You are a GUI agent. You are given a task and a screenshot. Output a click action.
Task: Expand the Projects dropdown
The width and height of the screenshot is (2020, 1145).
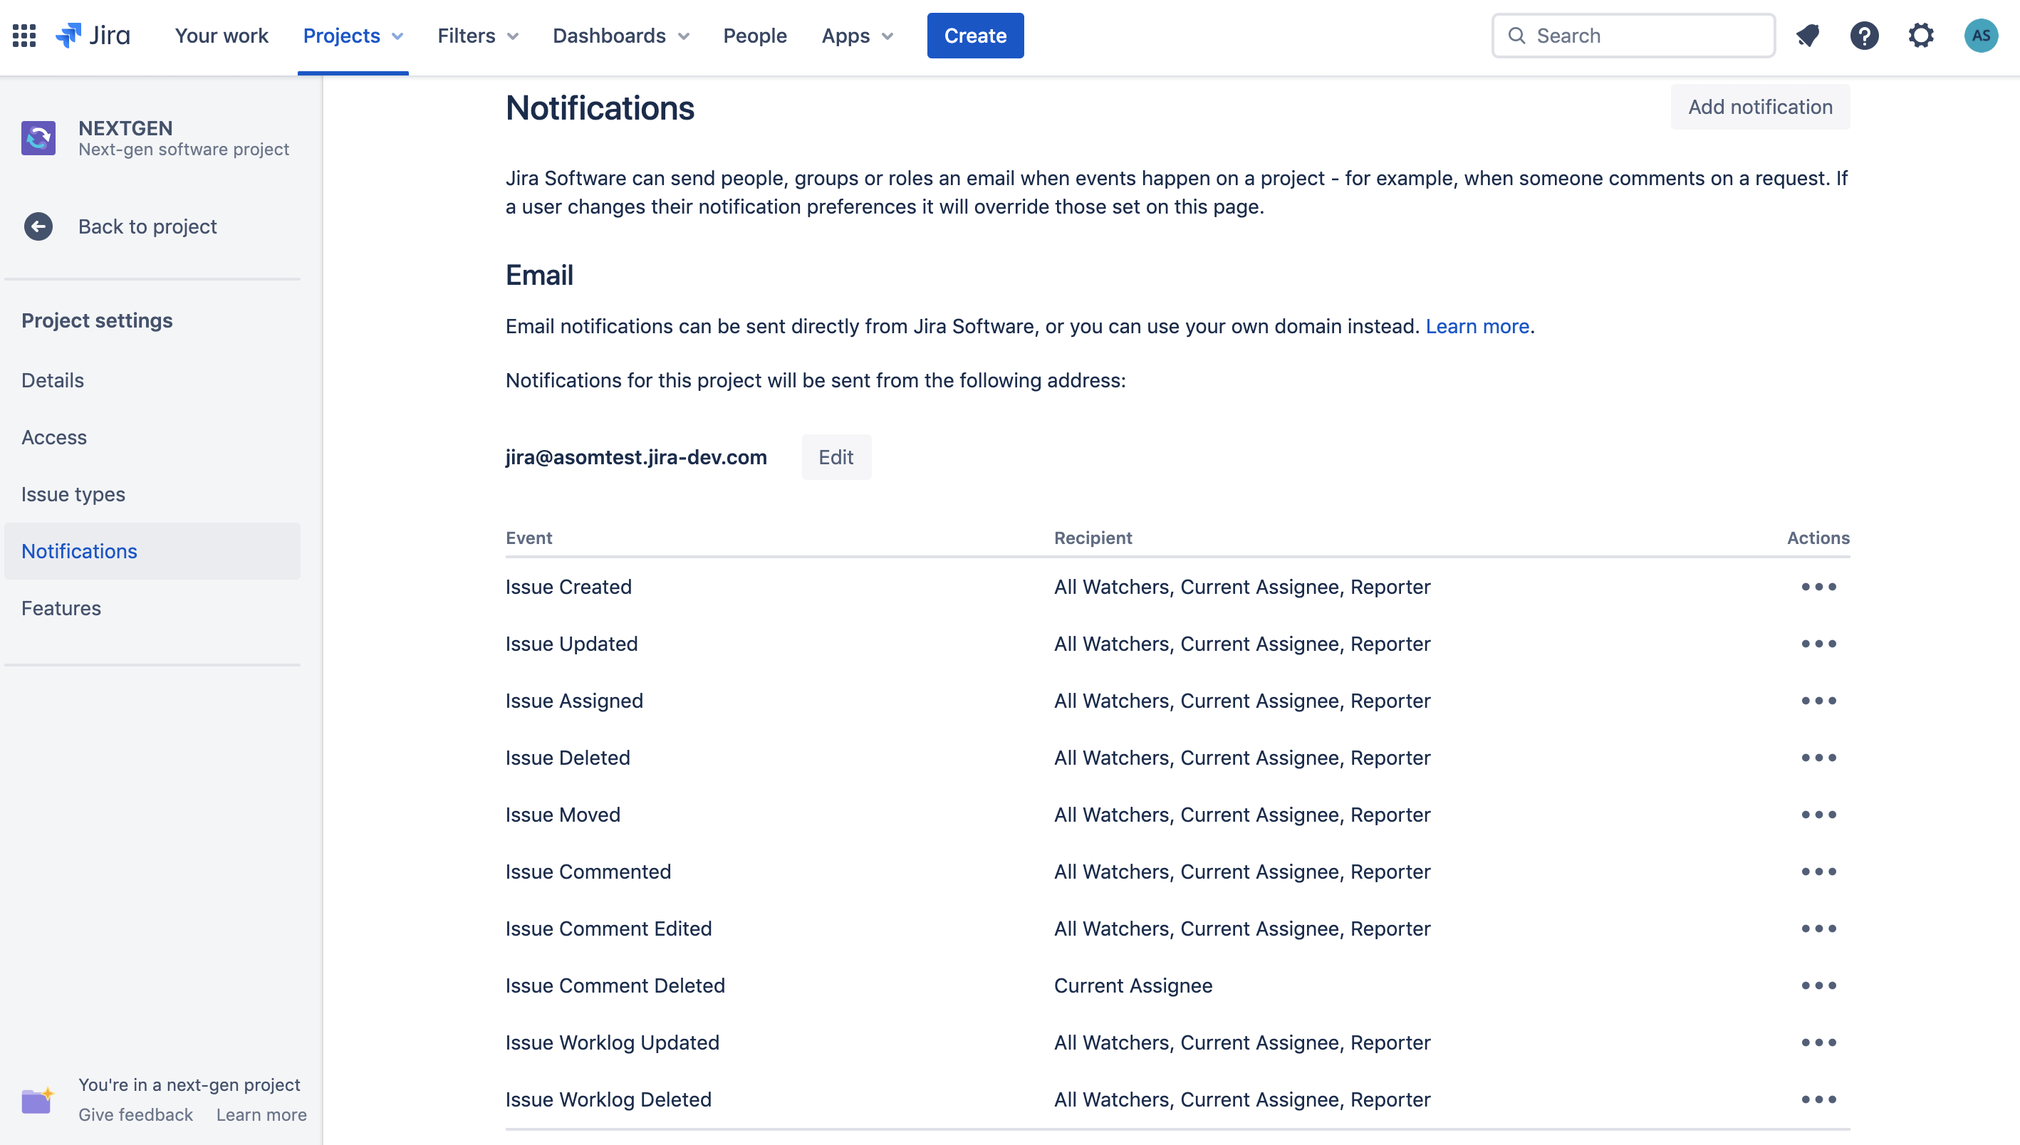click(x=353, y=36)
